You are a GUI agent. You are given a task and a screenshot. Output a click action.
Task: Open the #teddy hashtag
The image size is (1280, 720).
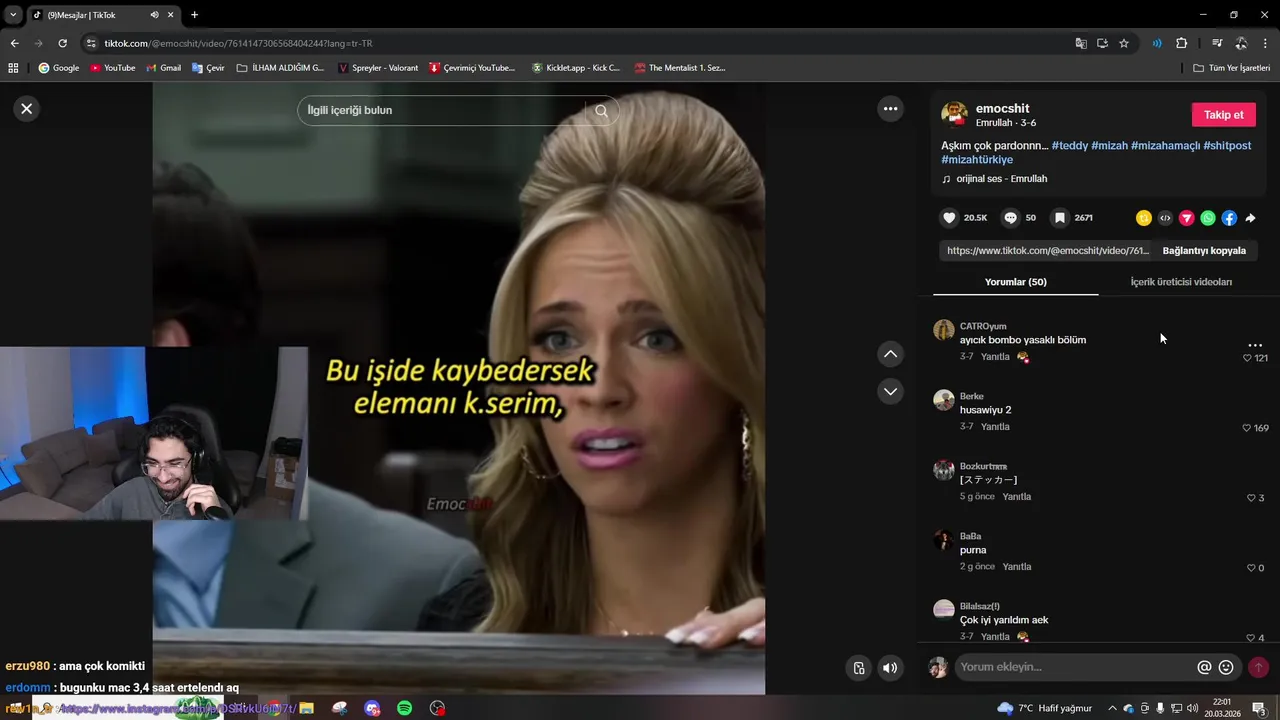1069,146
